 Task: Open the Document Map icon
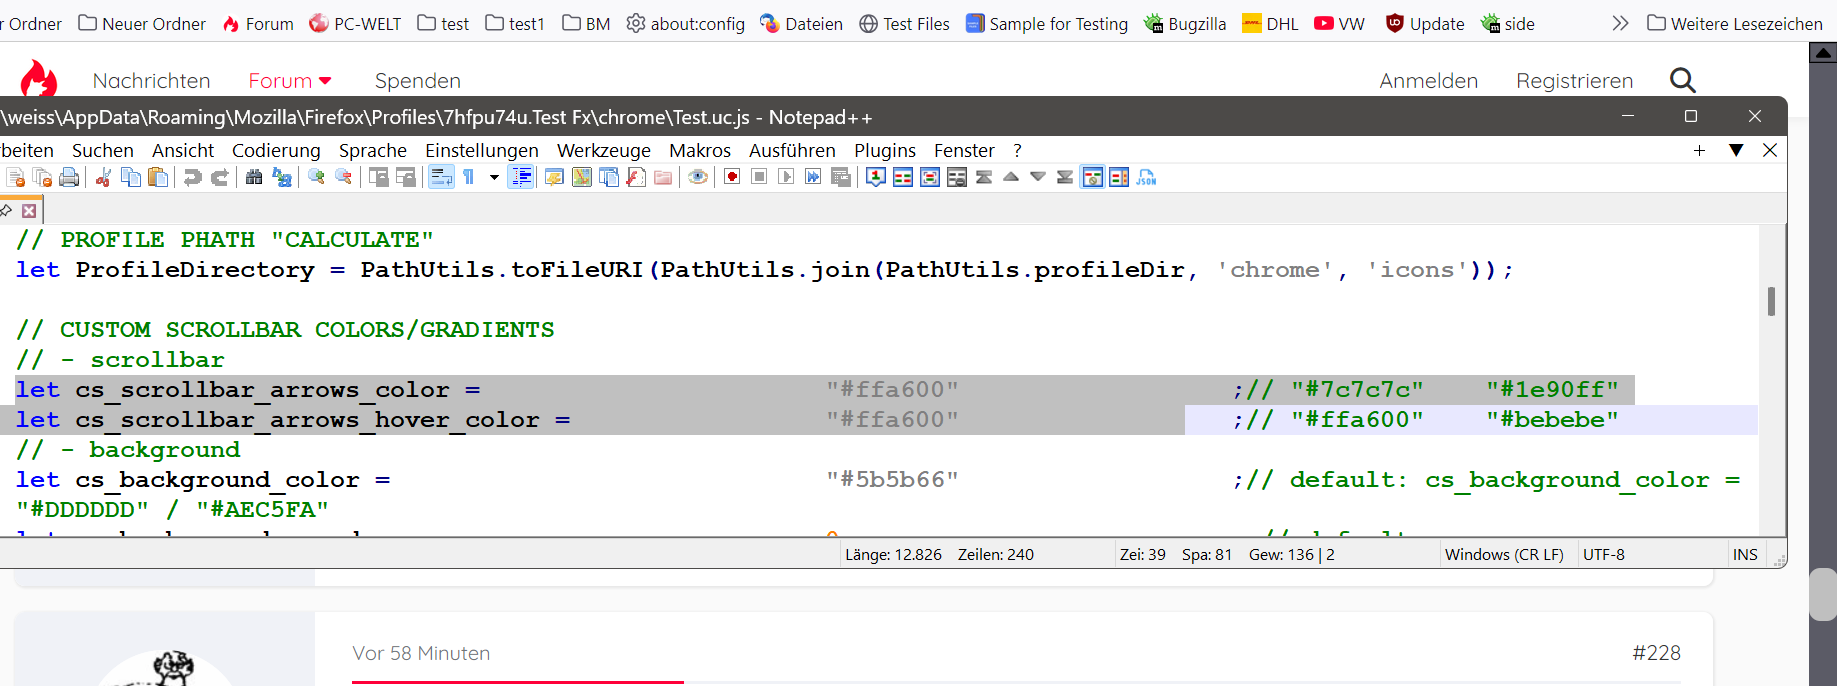[581, 177]
